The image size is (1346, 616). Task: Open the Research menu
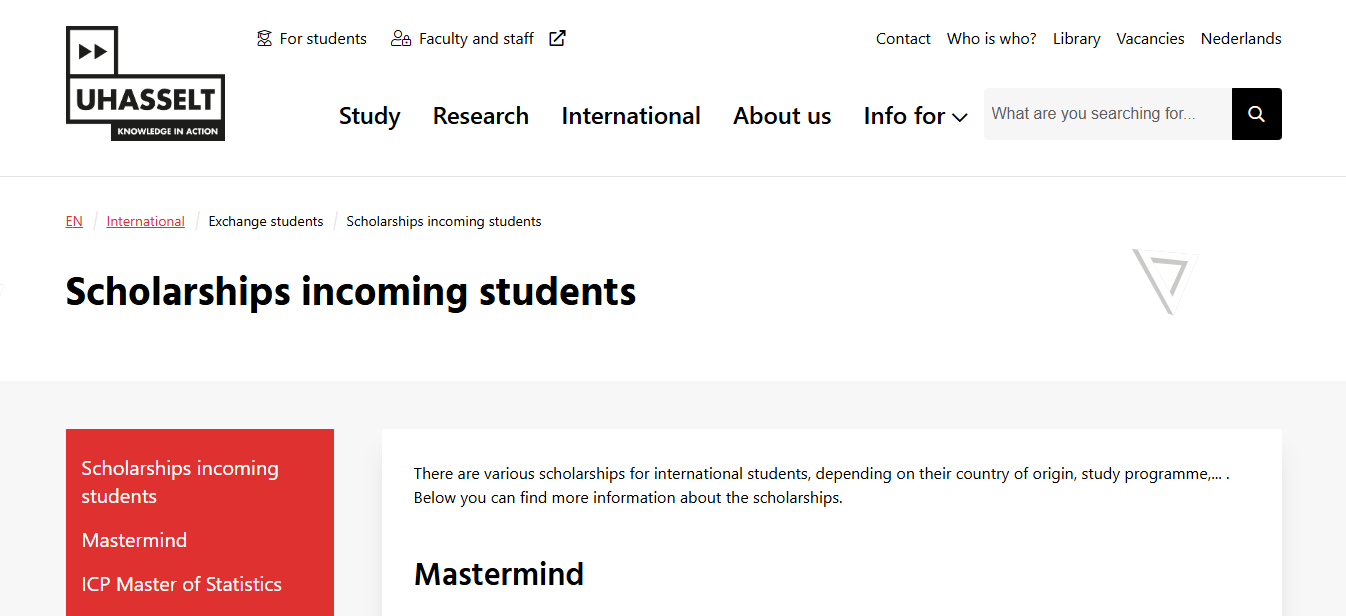click(x=480, y=116)
